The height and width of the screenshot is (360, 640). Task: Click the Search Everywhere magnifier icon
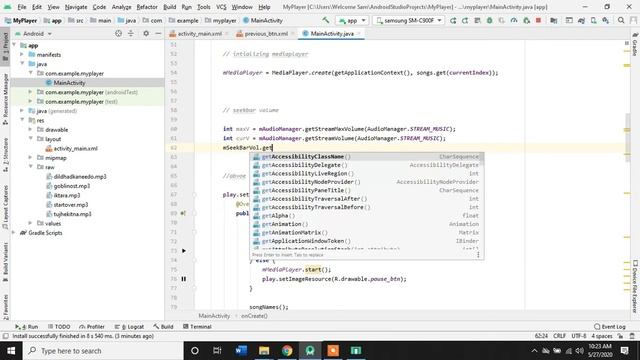(x=621, y=20)
